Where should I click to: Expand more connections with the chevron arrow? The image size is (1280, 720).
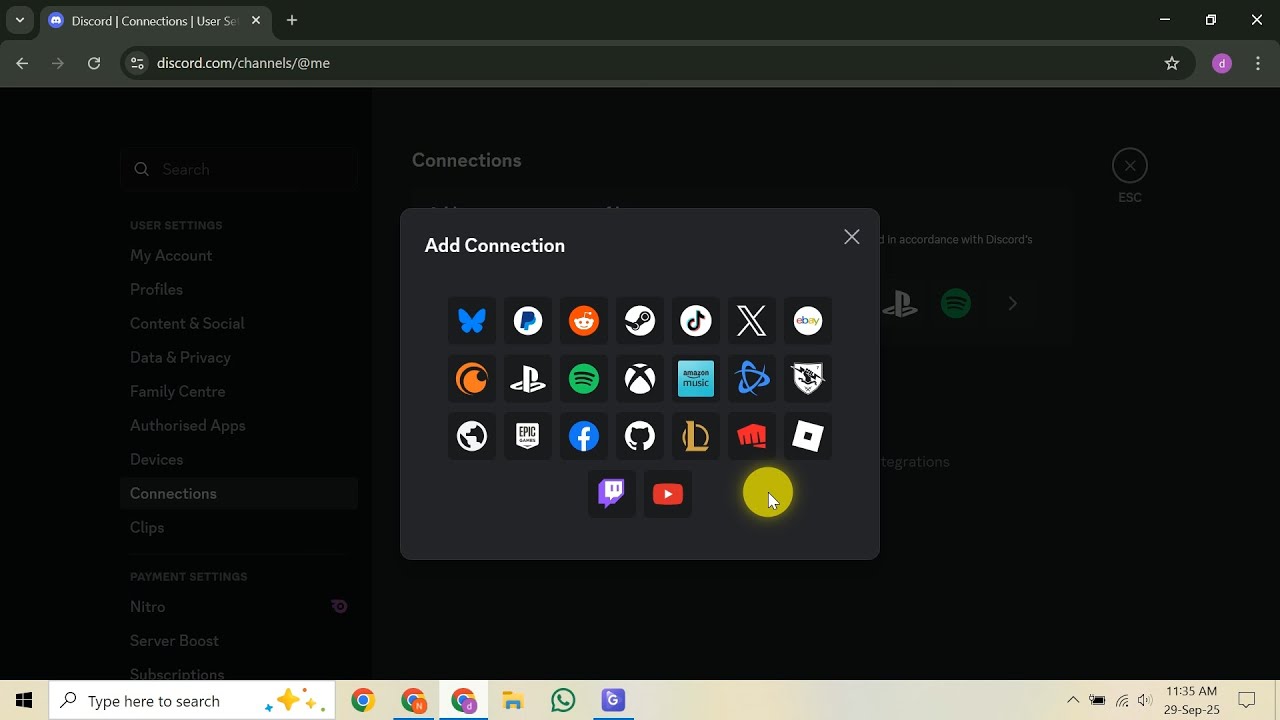(1012, 303)
